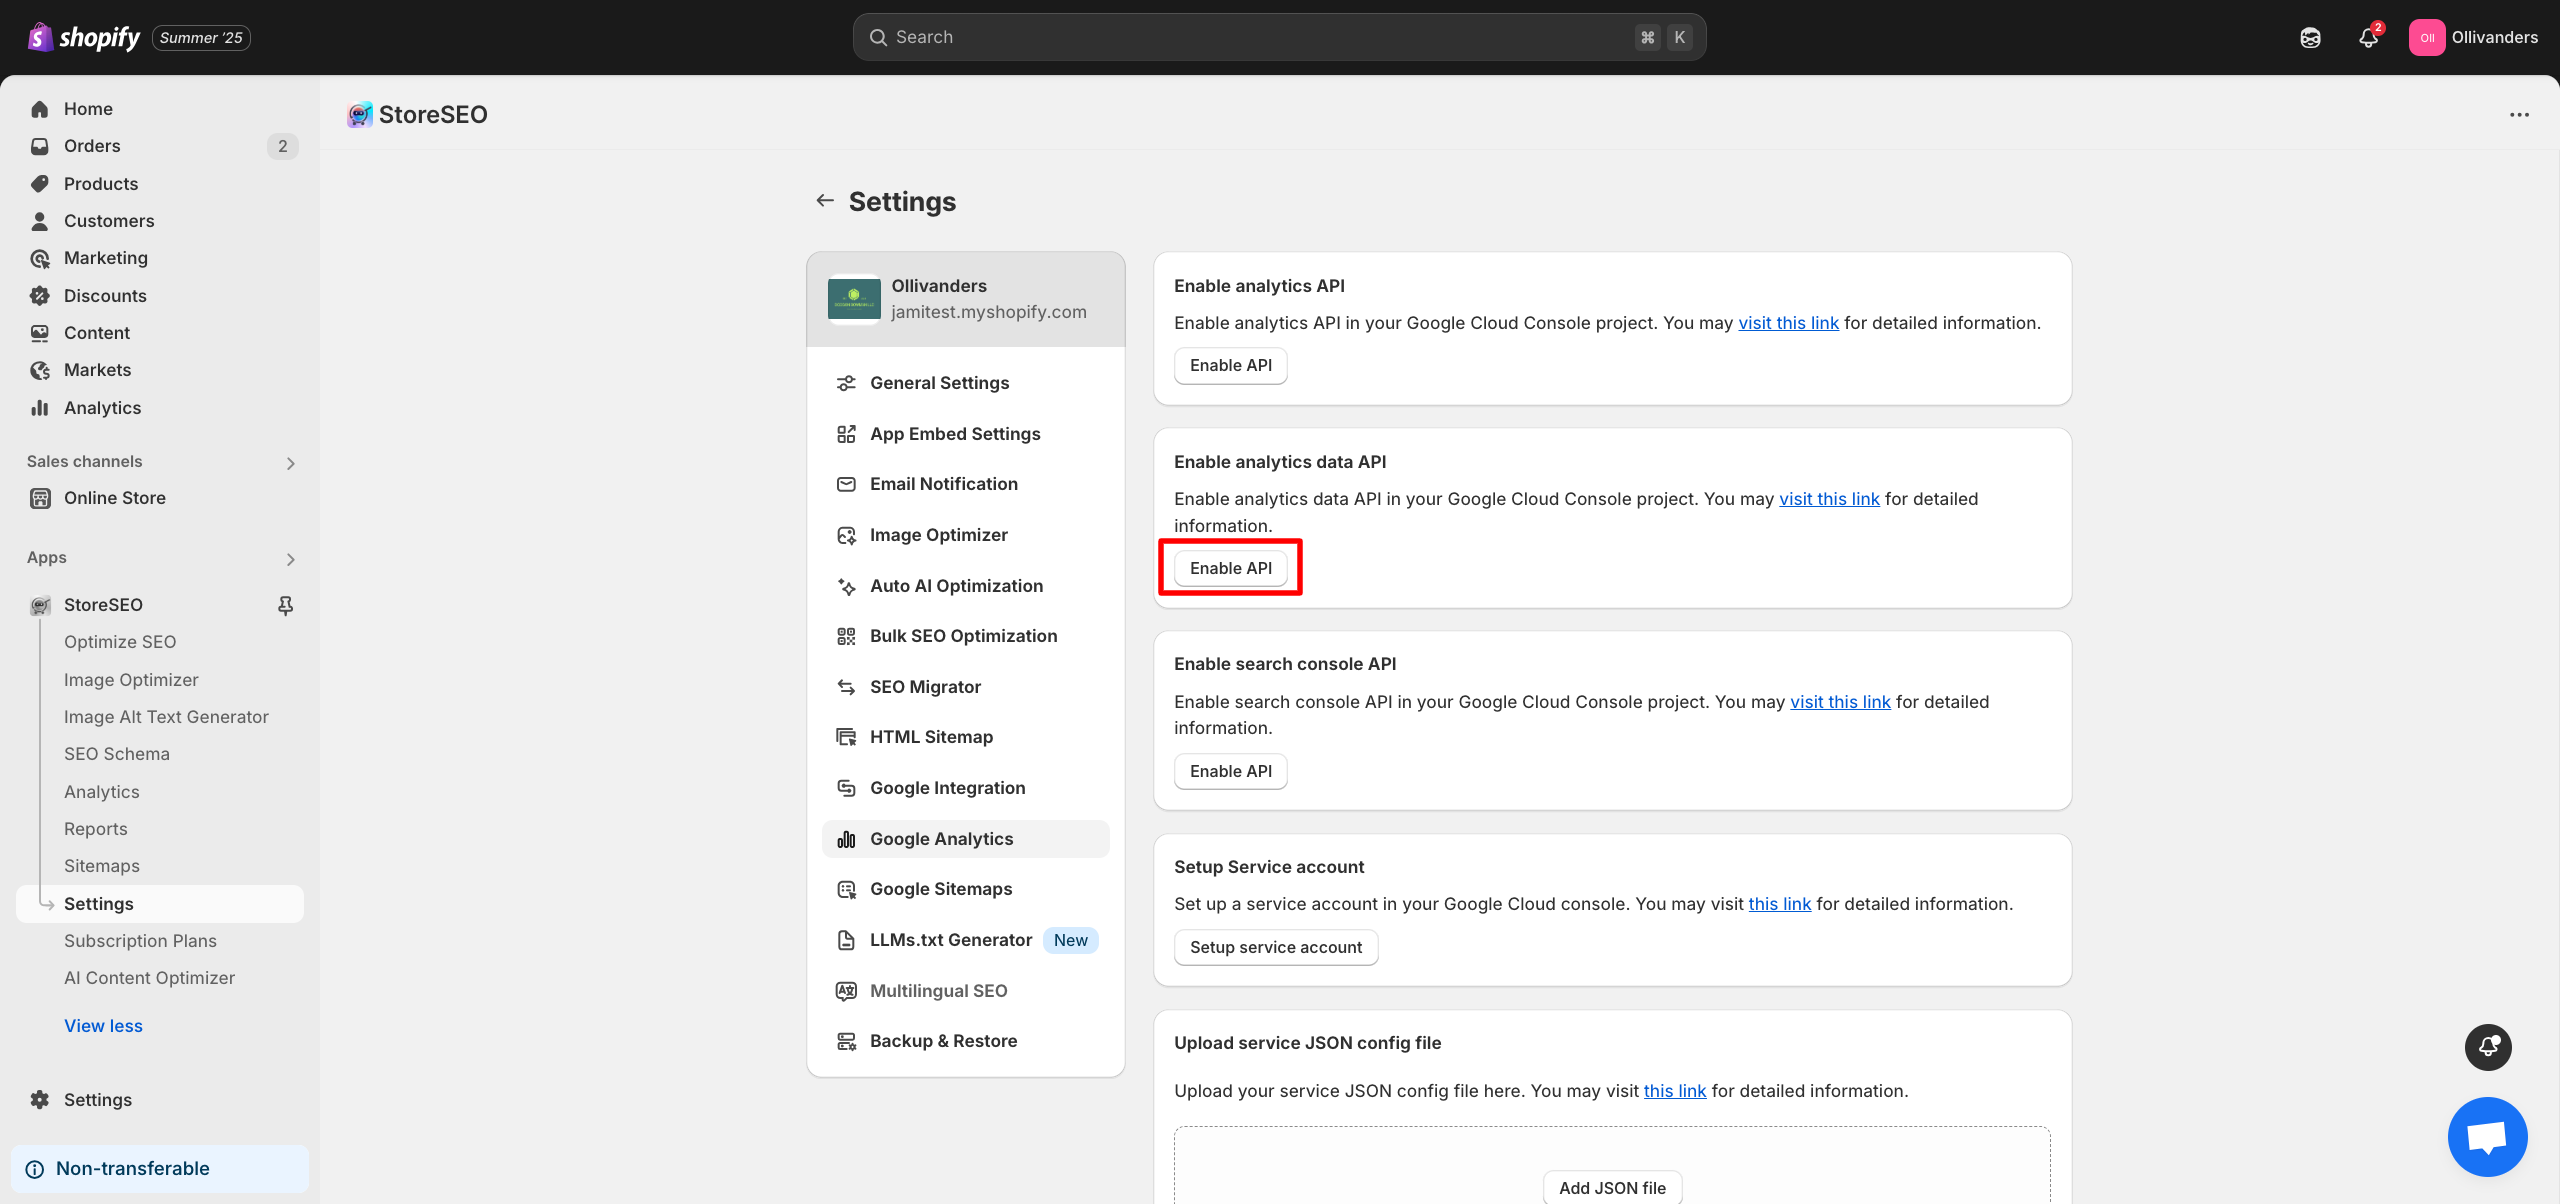This screenshot has height=1204, width=2560.
Task: Open Google Integration settings
Action: (x=965, y=788)
